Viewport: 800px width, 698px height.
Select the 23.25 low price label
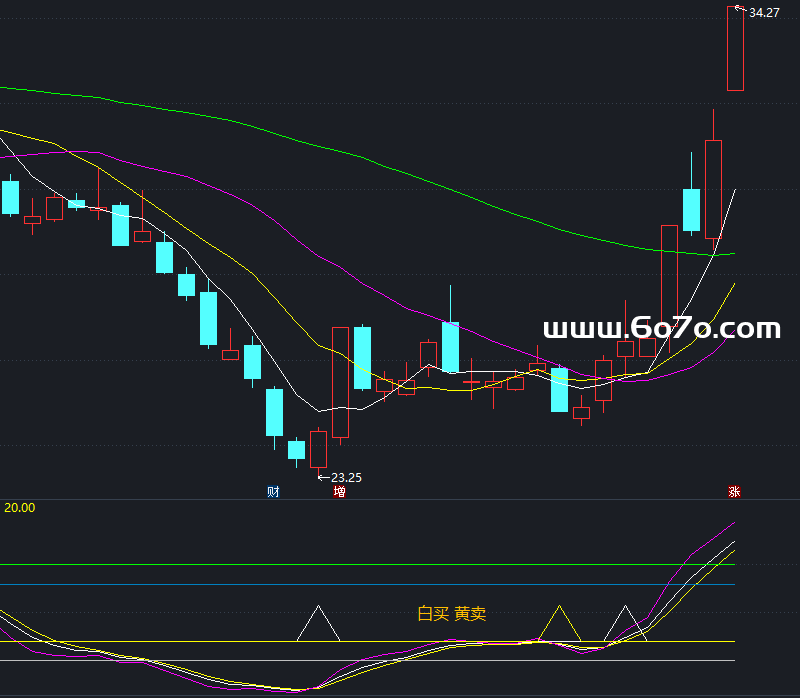coord(346,478)
